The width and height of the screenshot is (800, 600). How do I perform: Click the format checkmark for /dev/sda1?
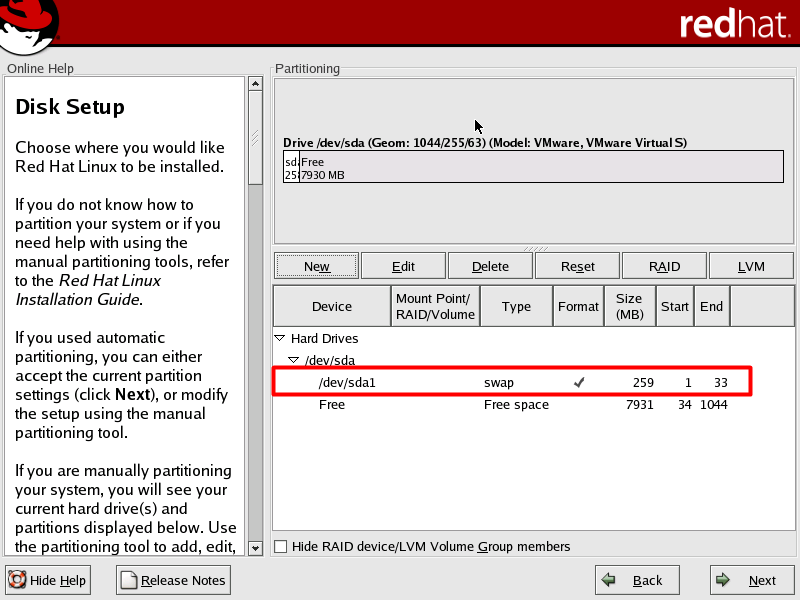(x=579, y=382)
